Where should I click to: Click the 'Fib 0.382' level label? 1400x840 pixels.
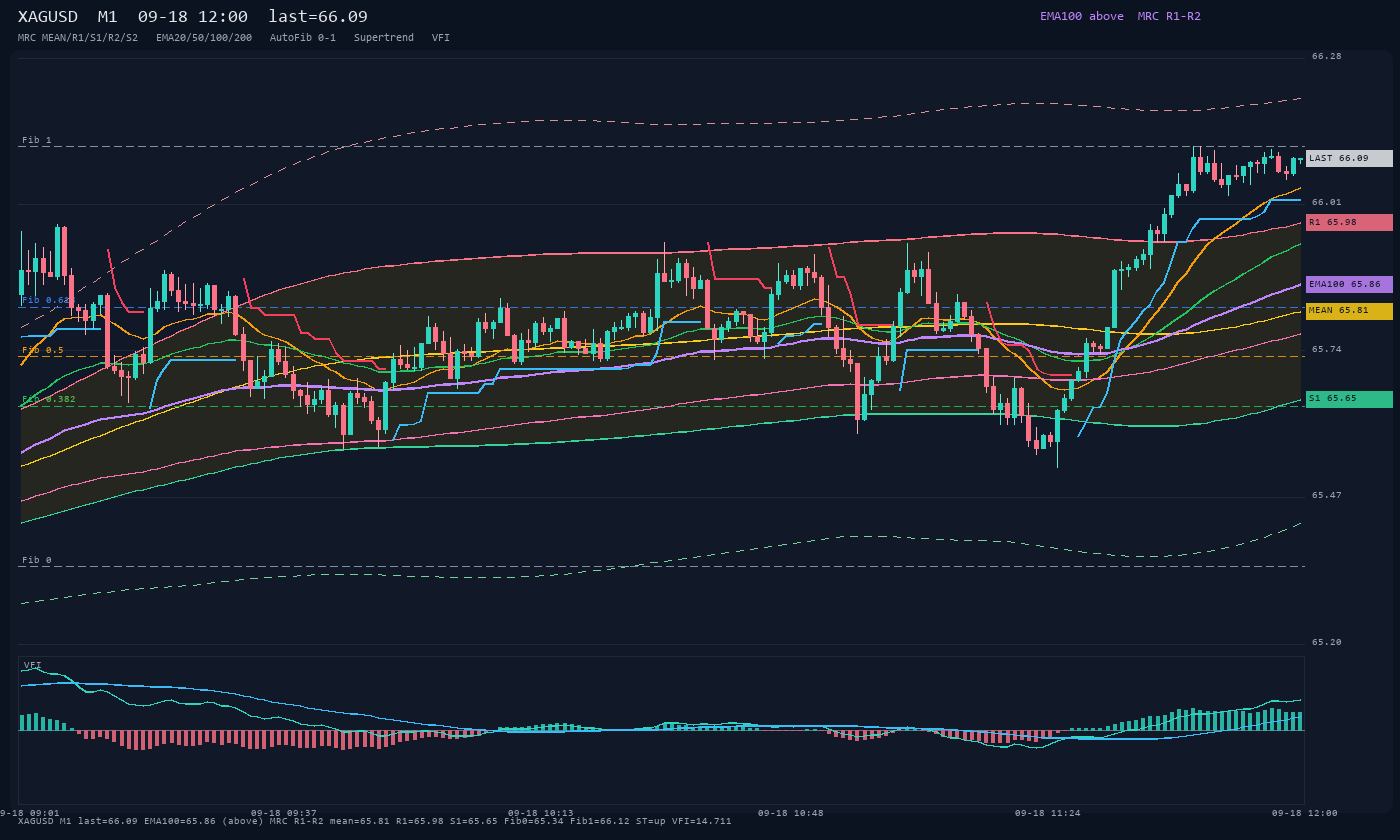[49, 399]
